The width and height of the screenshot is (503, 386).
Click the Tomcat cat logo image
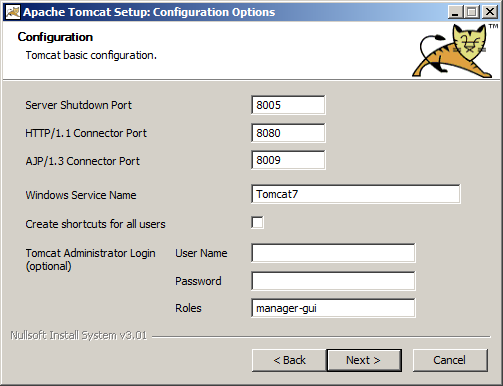coord(455,51)
